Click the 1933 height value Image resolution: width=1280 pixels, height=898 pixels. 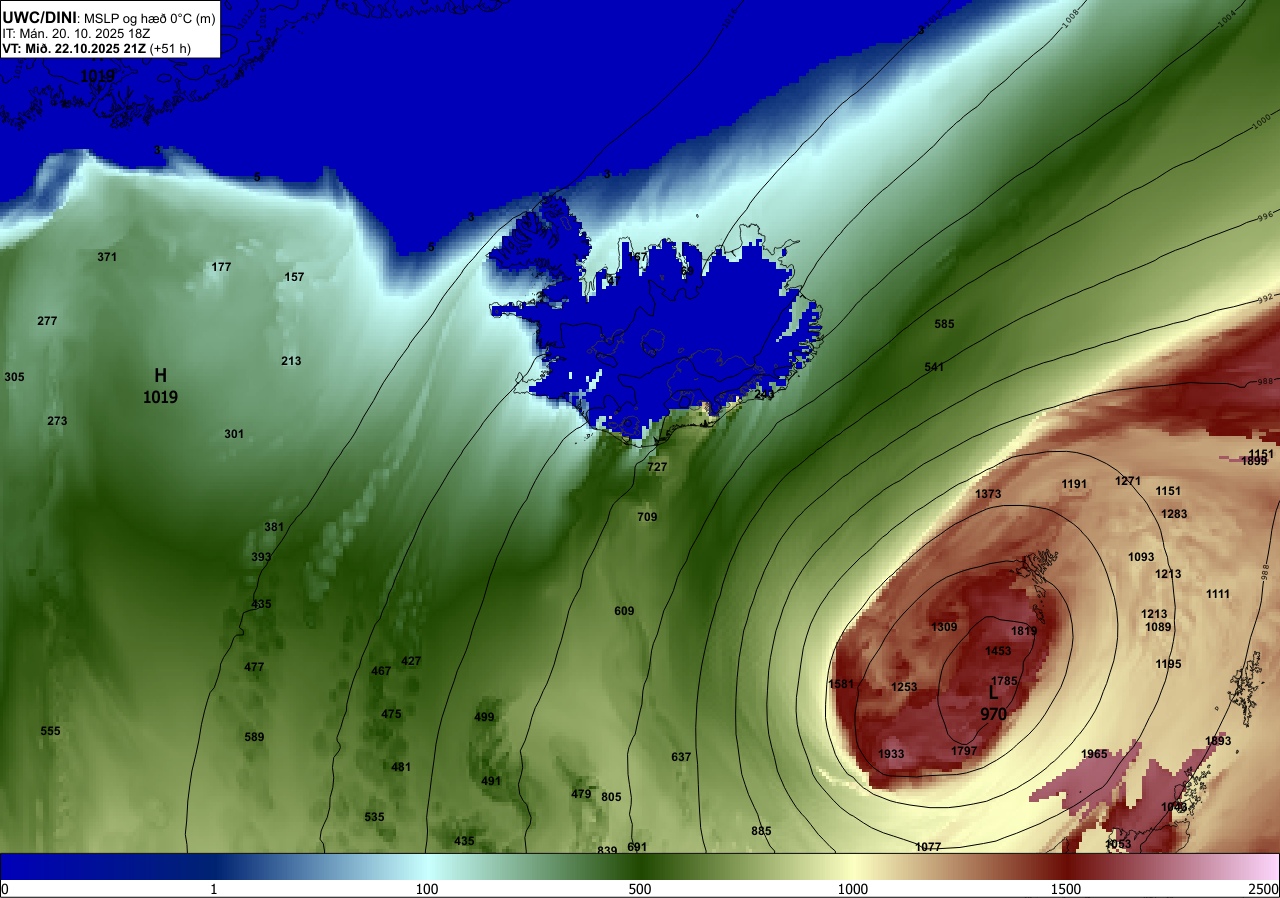(x=891, y=754)
